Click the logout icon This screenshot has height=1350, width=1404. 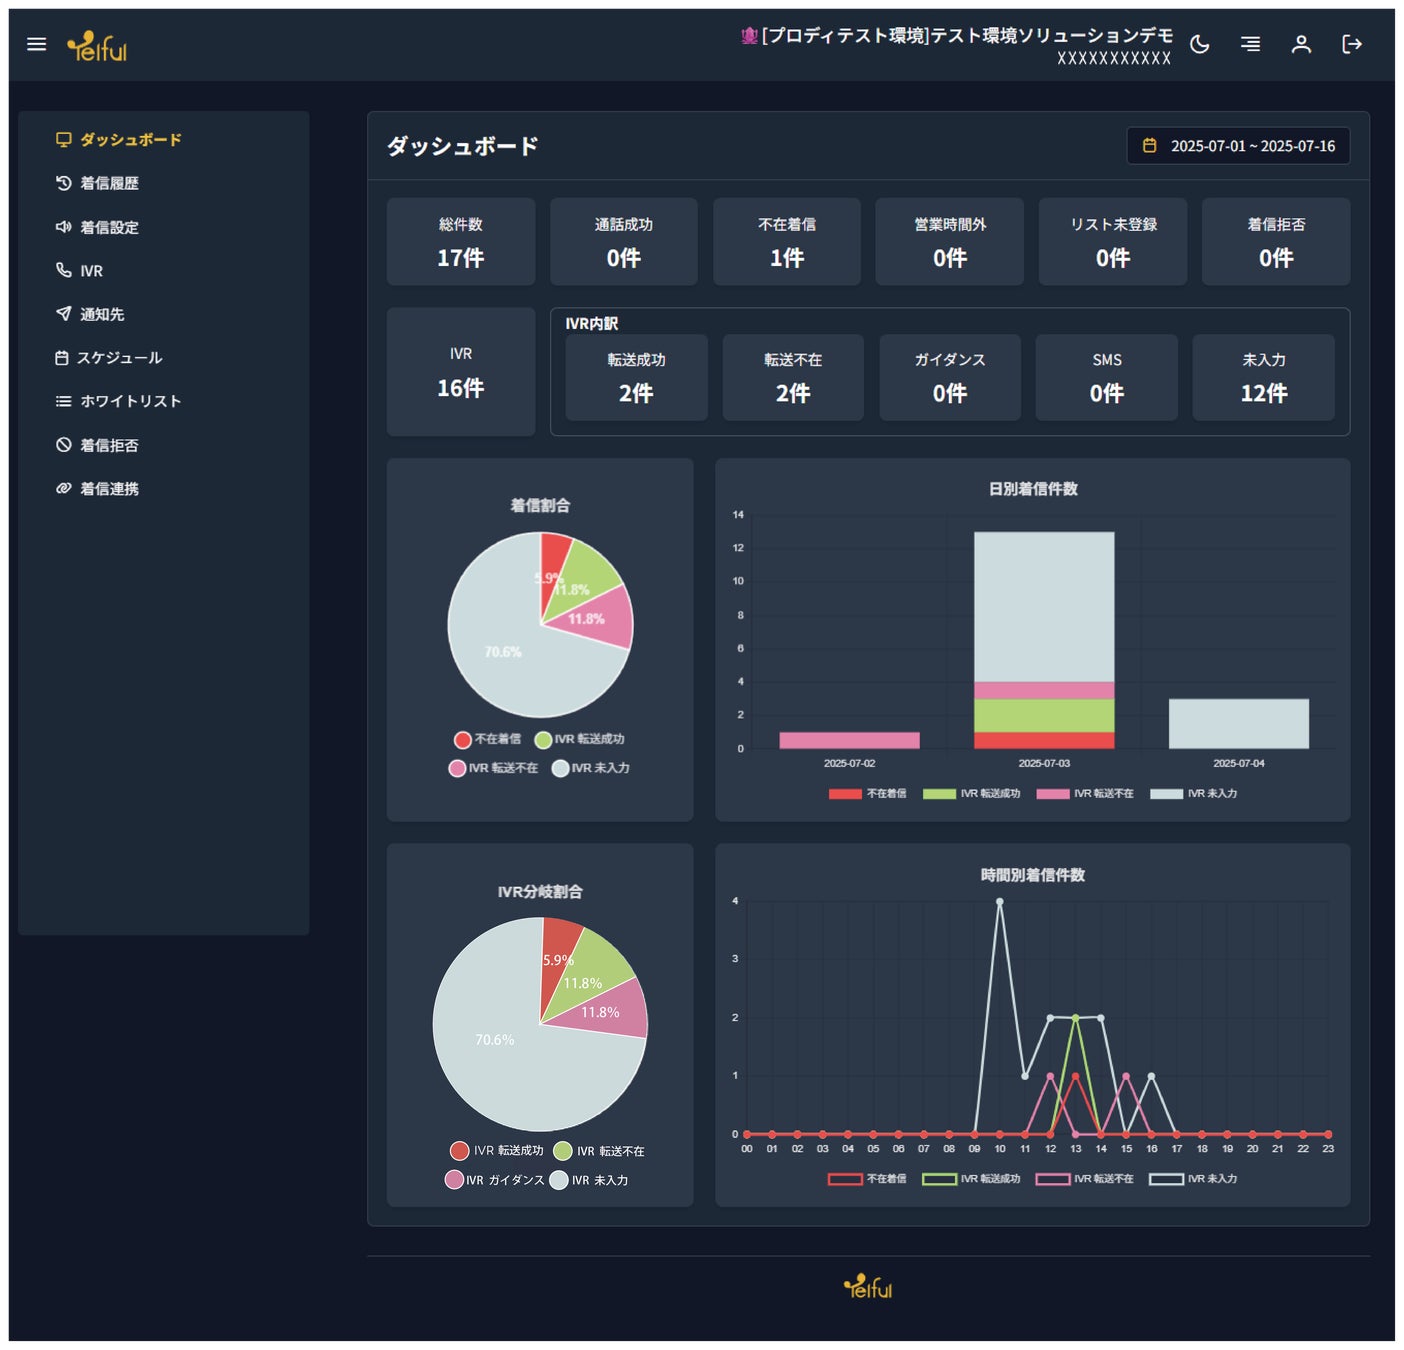1352,44
